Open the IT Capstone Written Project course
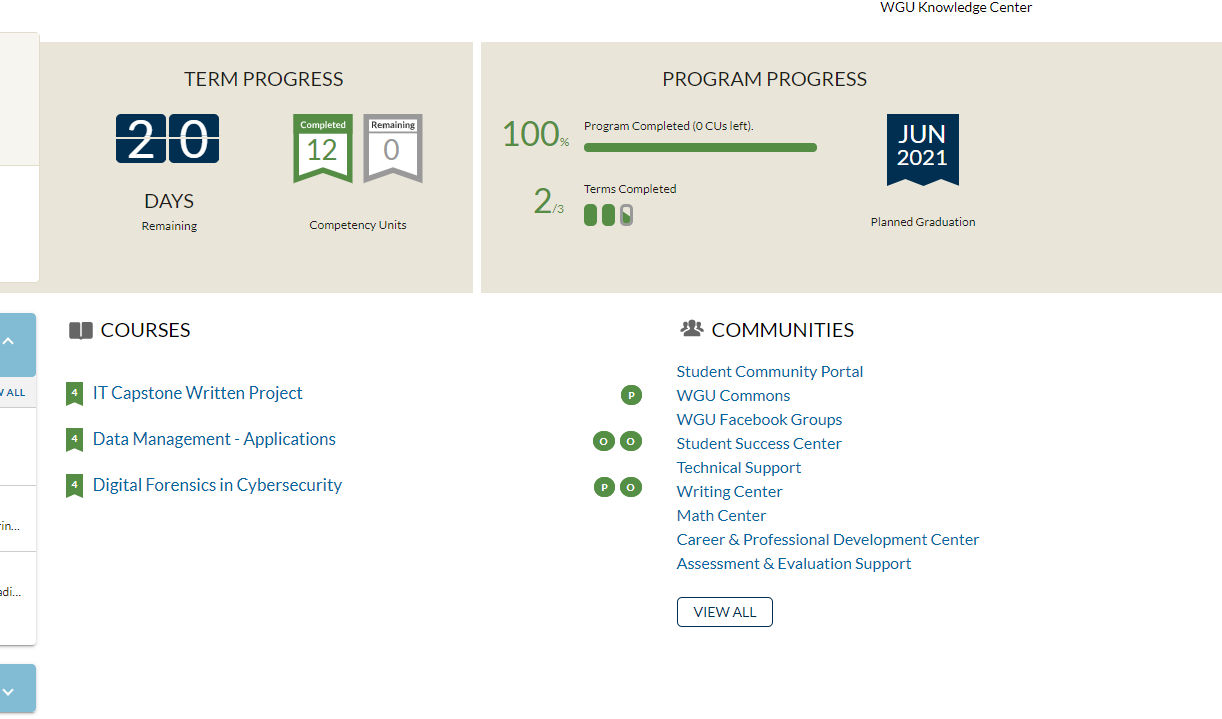This screenshot has height=719, width=1222. [x=197, y=393]
